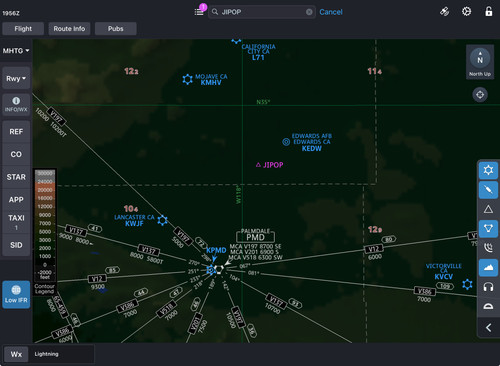Cancel the search

click(331, 12)
